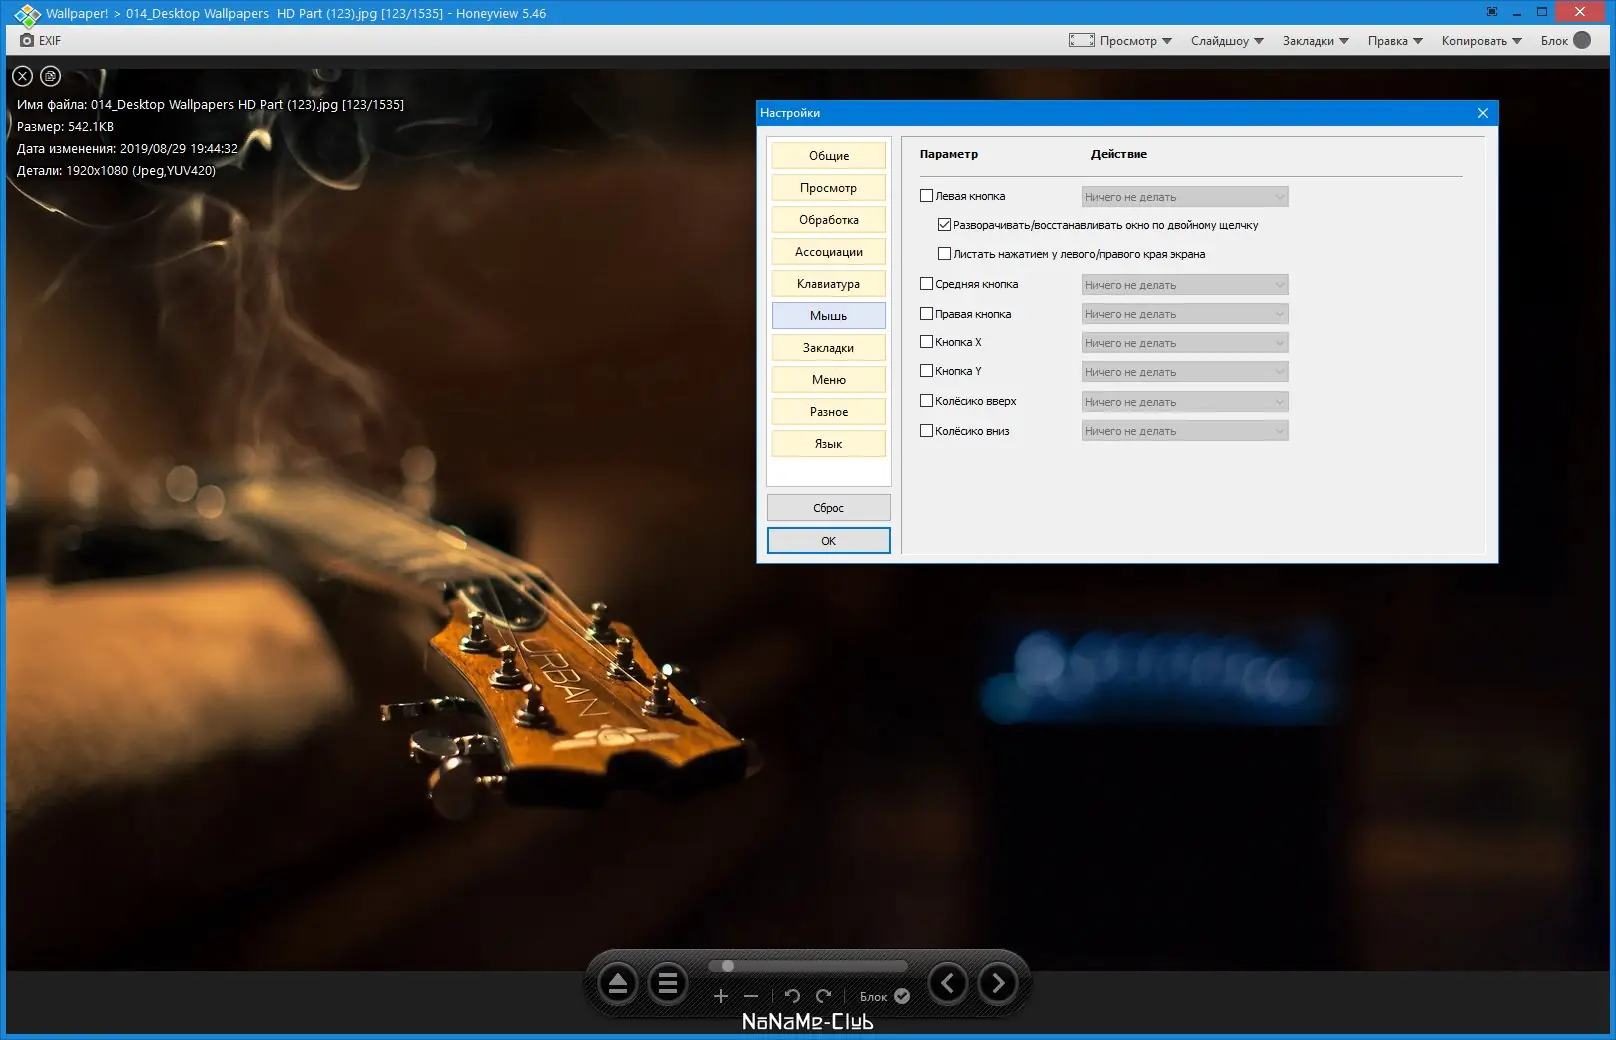Open the Правка toolbar menu
This screenshot has height=1040, width=1616.
1395,41
